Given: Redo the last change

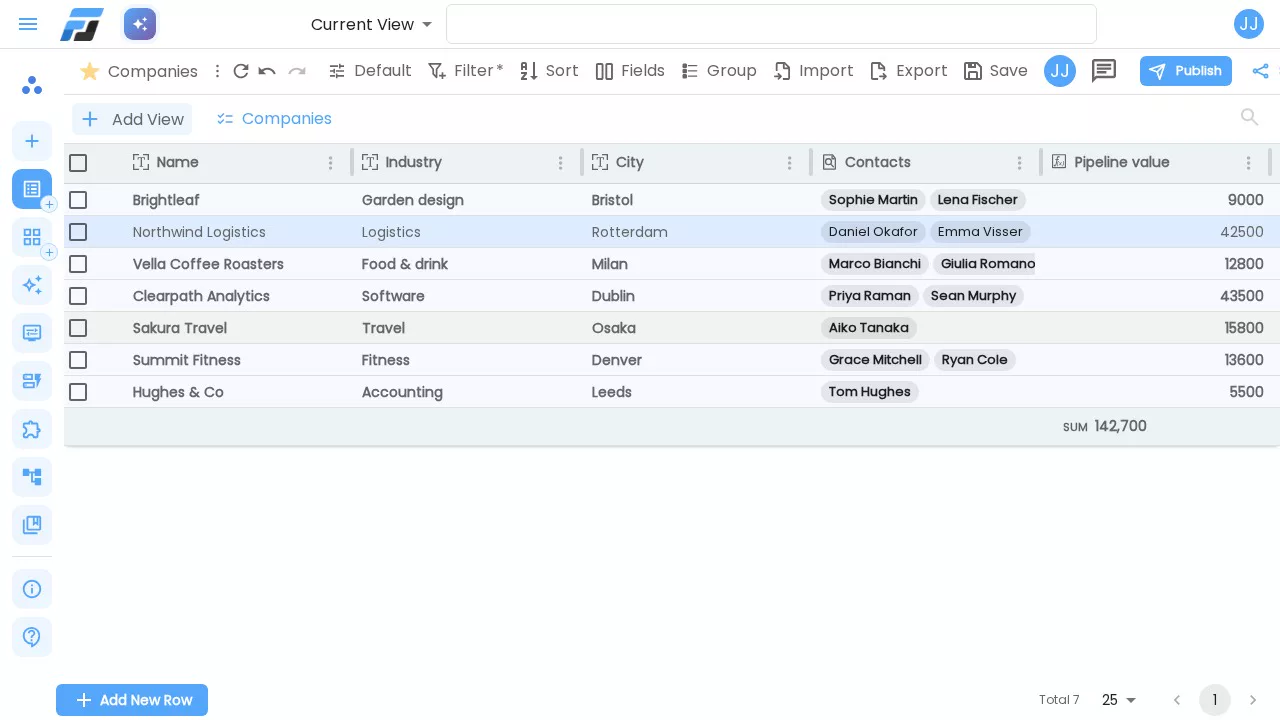Looking at the screenshot, I should (x=297, y=71).
